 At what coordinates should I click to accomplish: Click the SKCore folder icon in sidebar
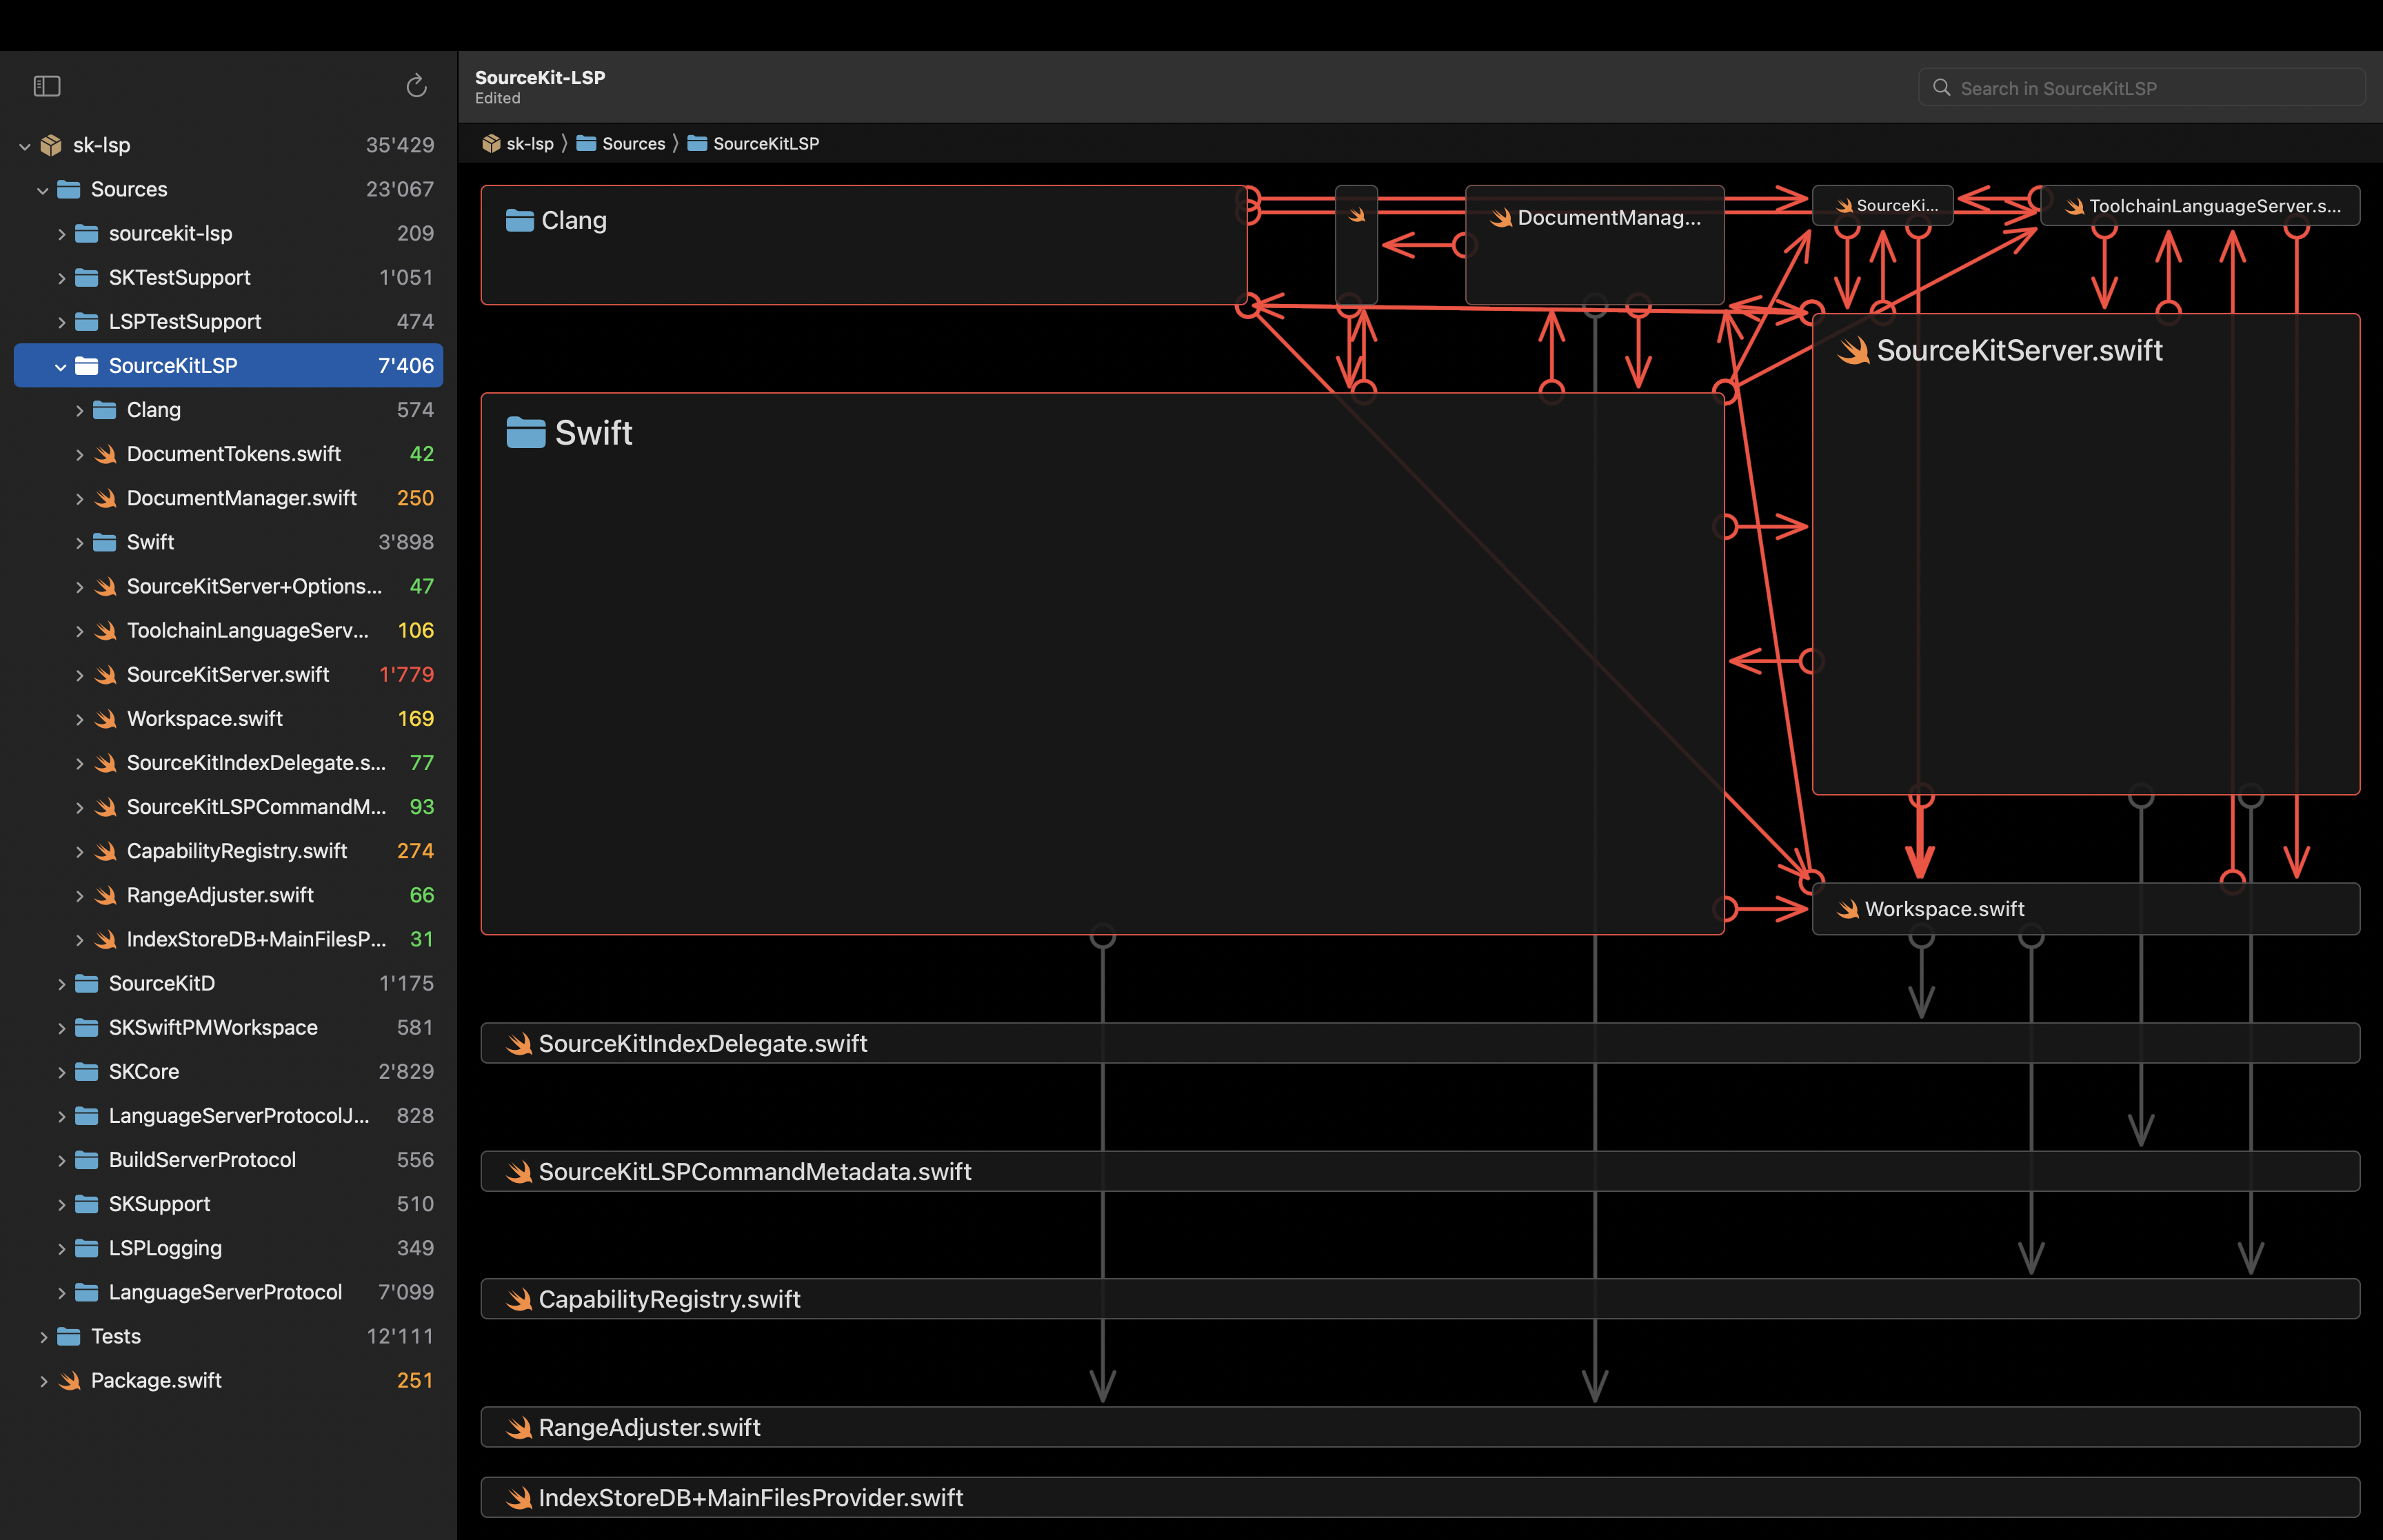click(x=87, y=1072)
